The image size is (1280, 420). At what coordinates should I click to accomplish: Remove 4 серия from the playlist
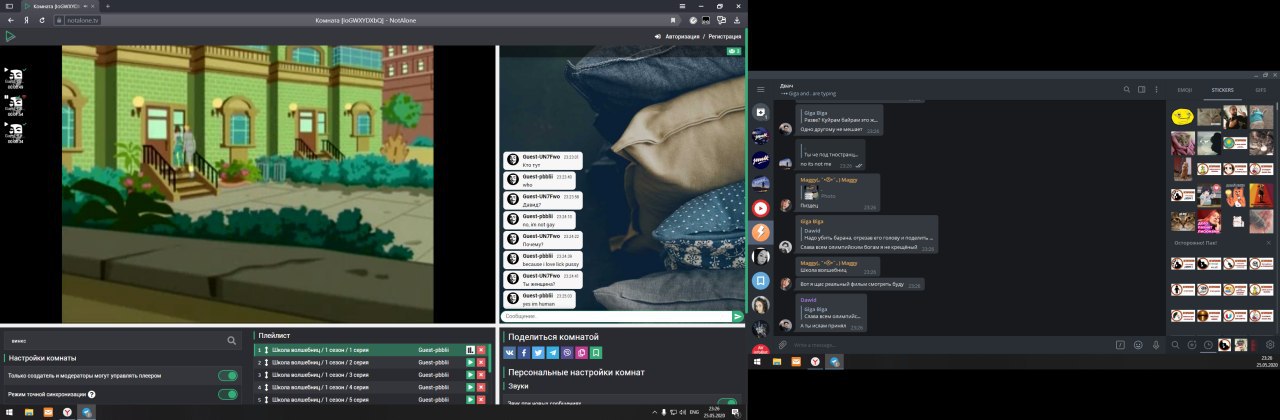(x=481, y=386)
